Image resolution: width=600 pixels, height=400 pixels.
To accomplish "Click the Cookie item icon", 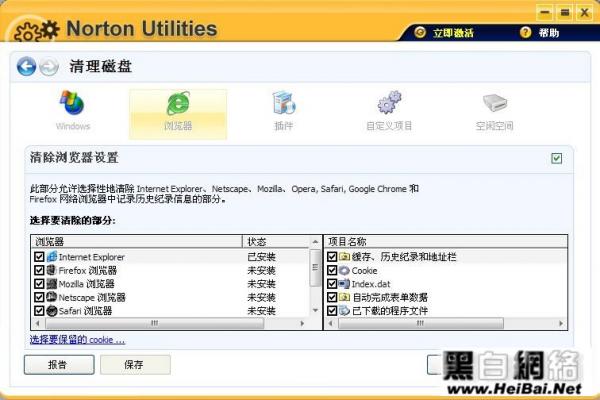I will tap(344, 270).
